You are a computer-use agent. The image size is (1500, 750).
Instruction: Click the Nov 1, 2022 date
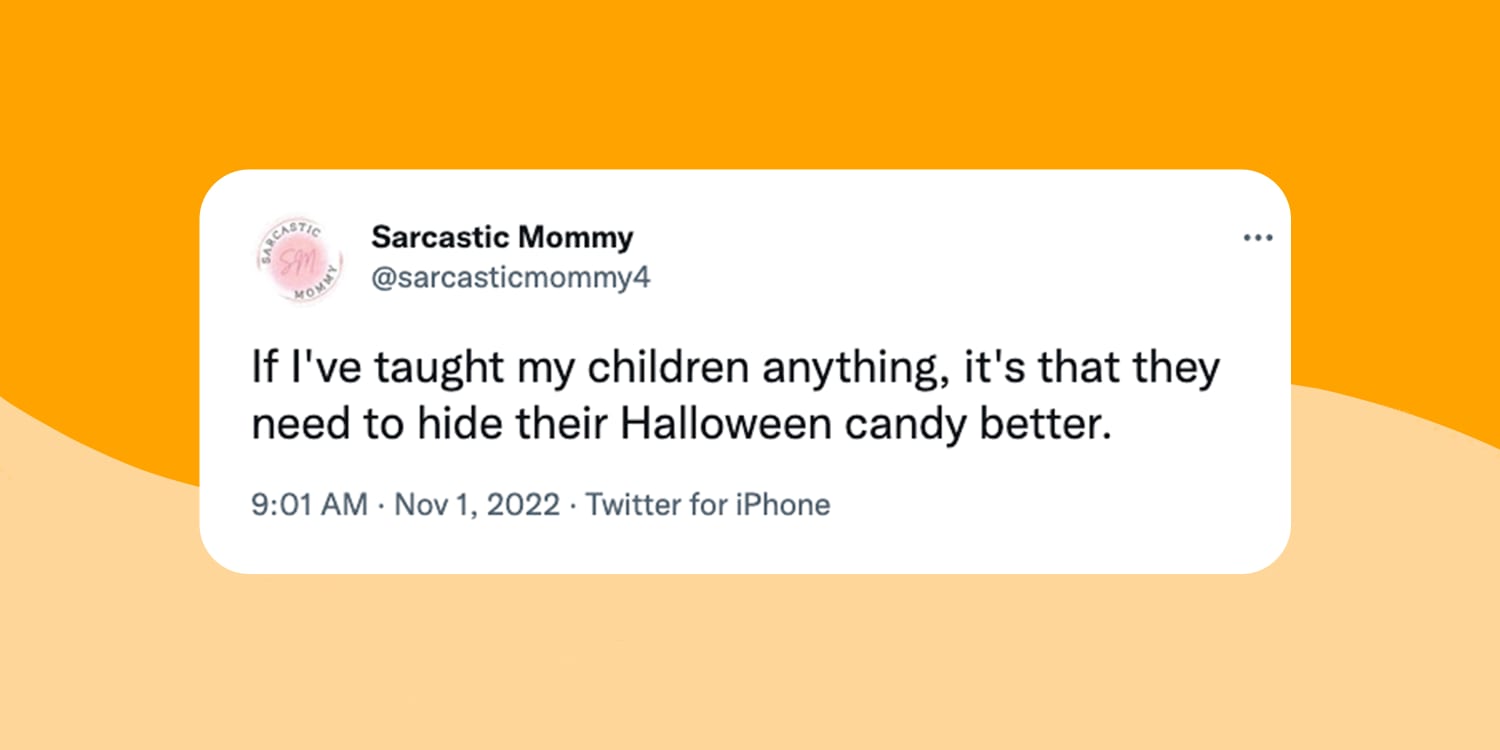(477, 504)
